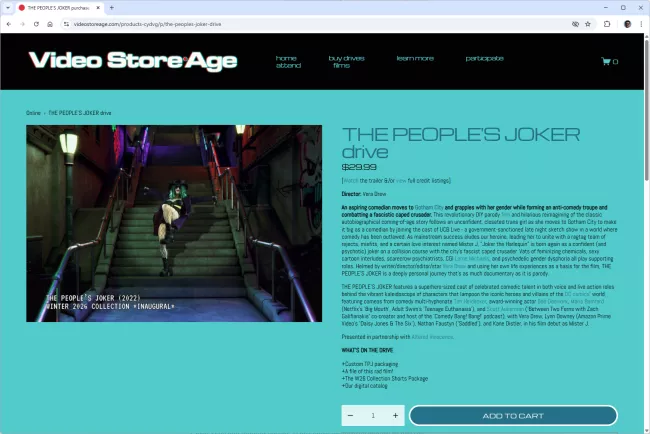650x434 pixels.
Task: Open a new browser tab
Action: pyautogui.click(x=112, y=7)
